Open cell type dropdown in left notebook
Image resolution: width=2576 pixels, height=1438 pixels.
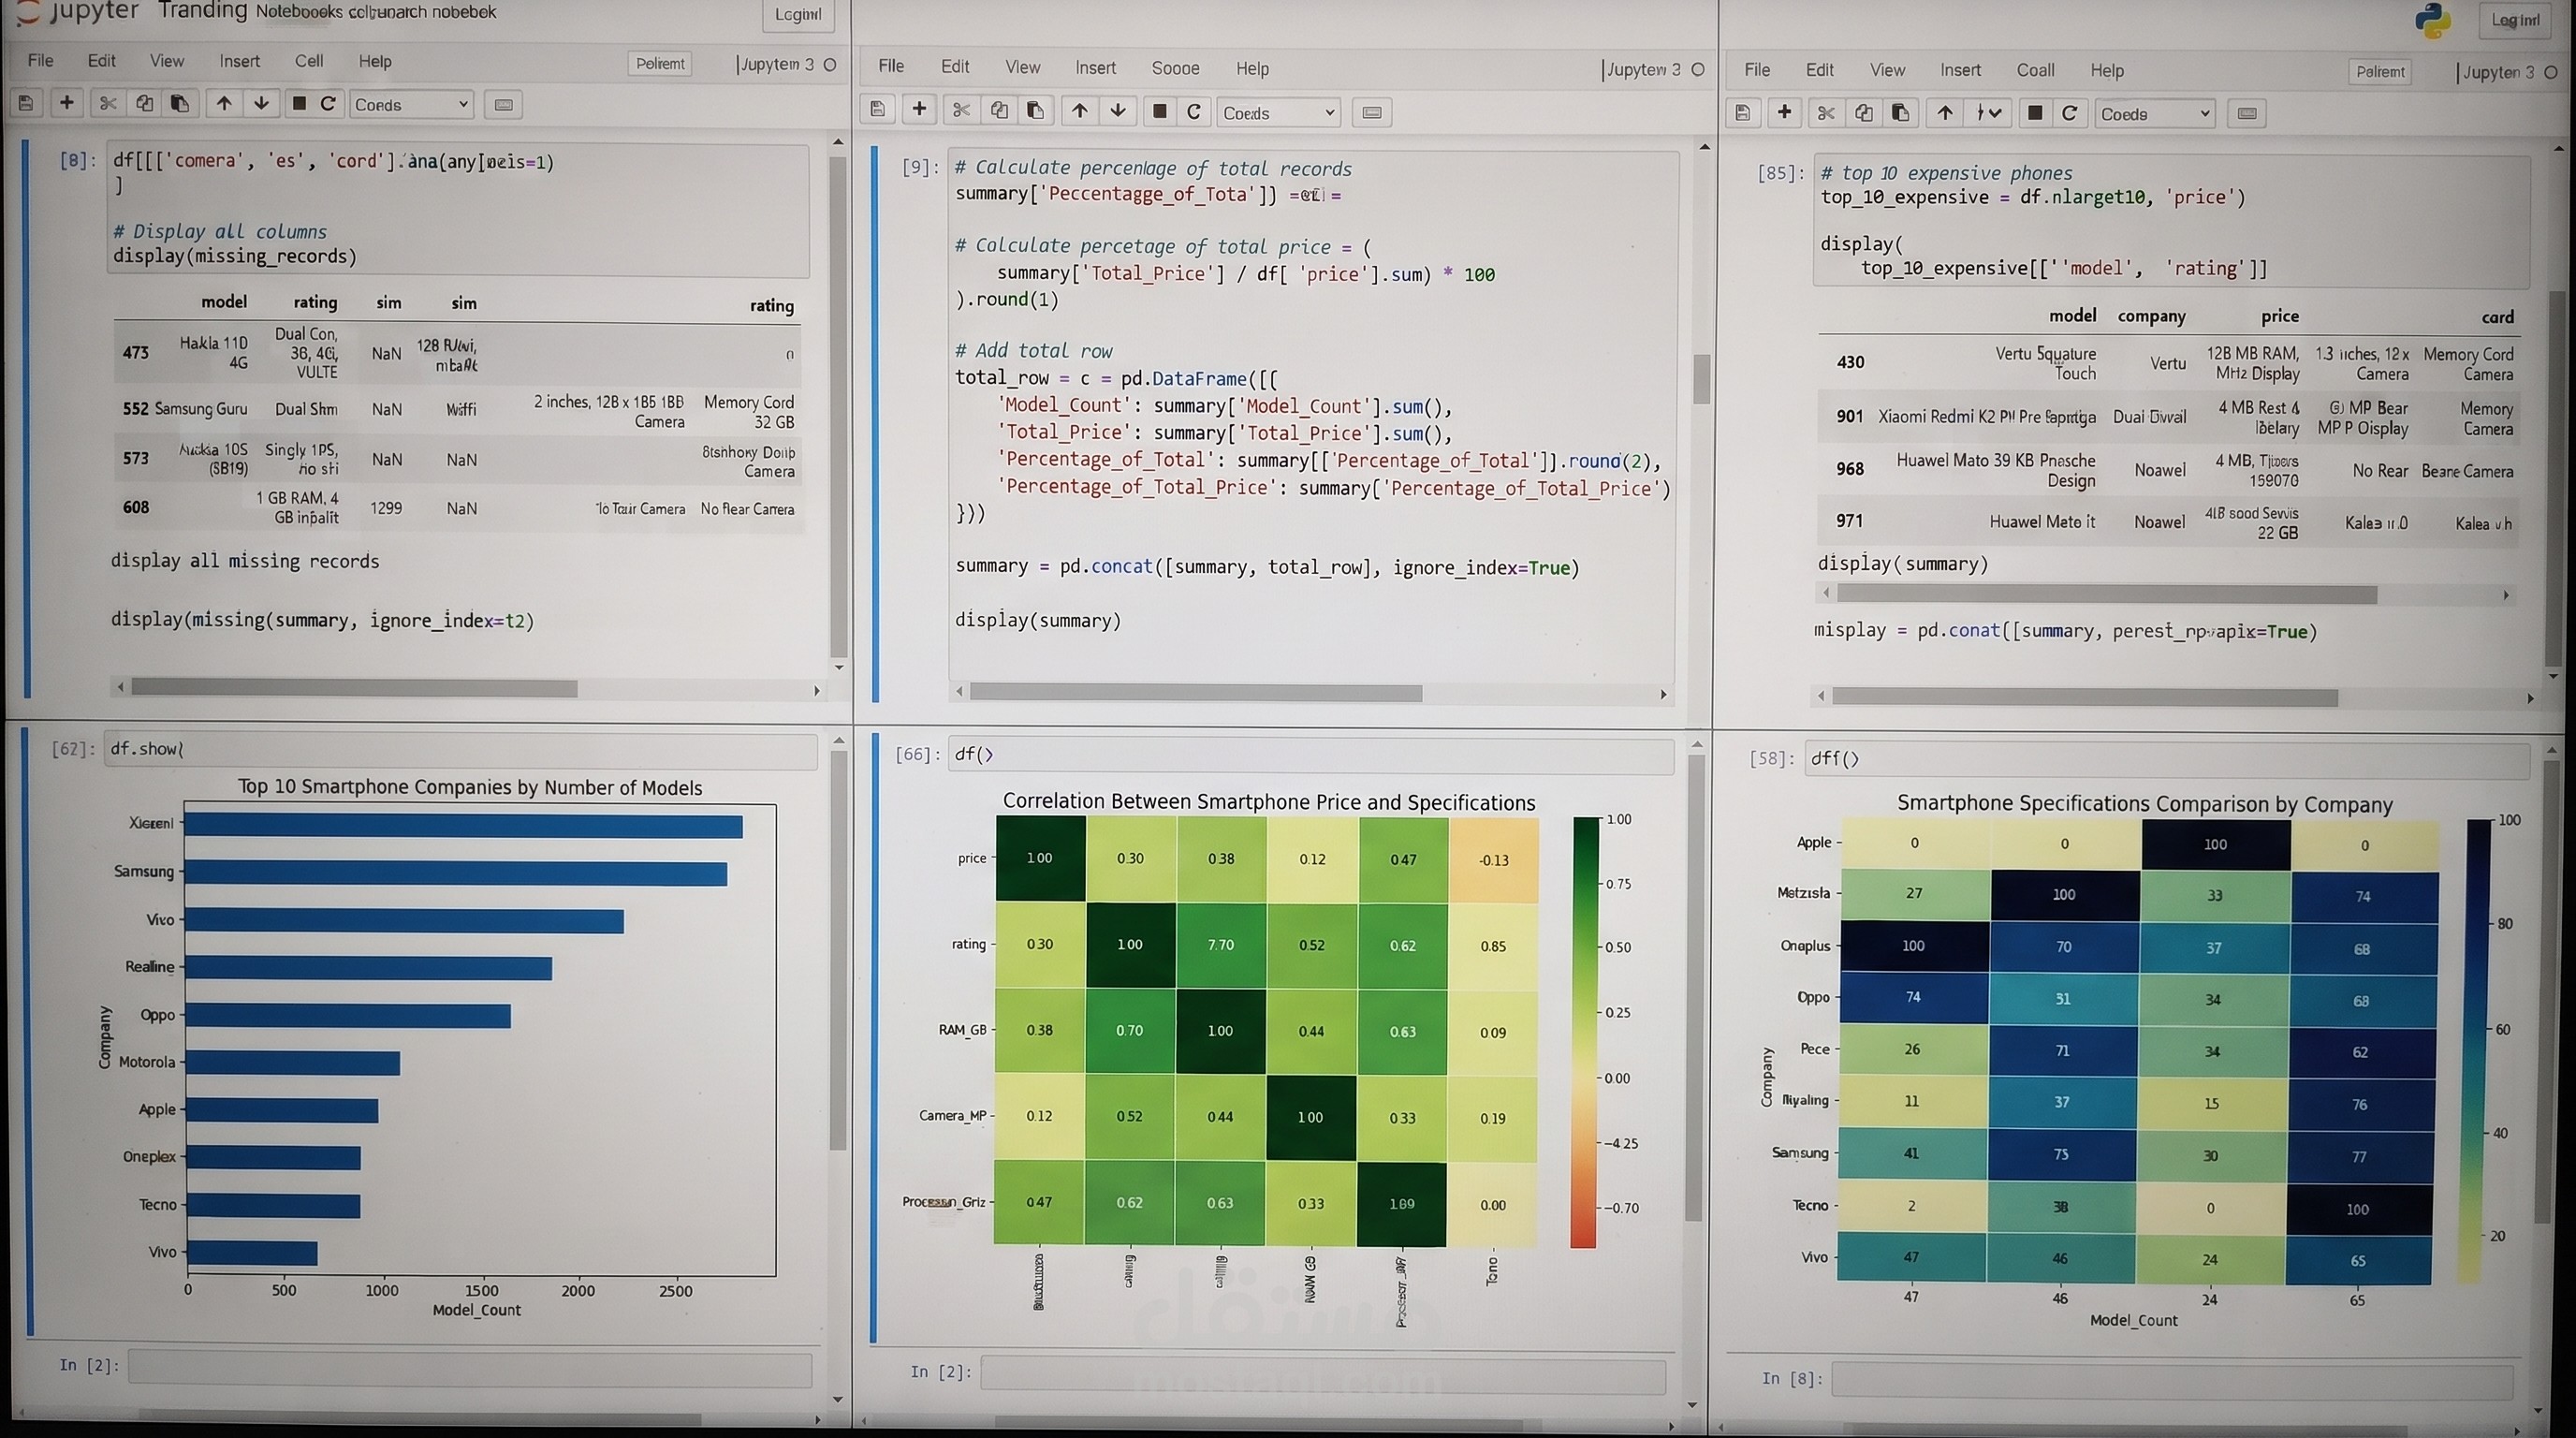[x=411, y=104]
